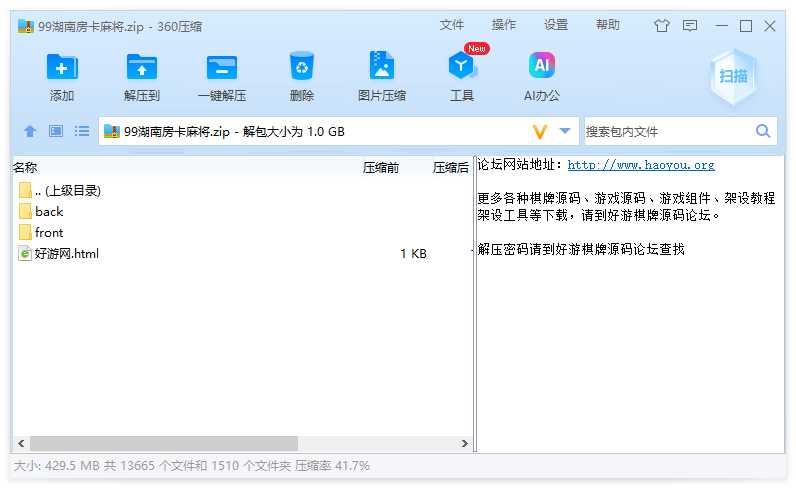The width and height of the screenshot is (796, 488).
Task: Open the http://www.haoyou.org link
Action: (x=641, y=165)
